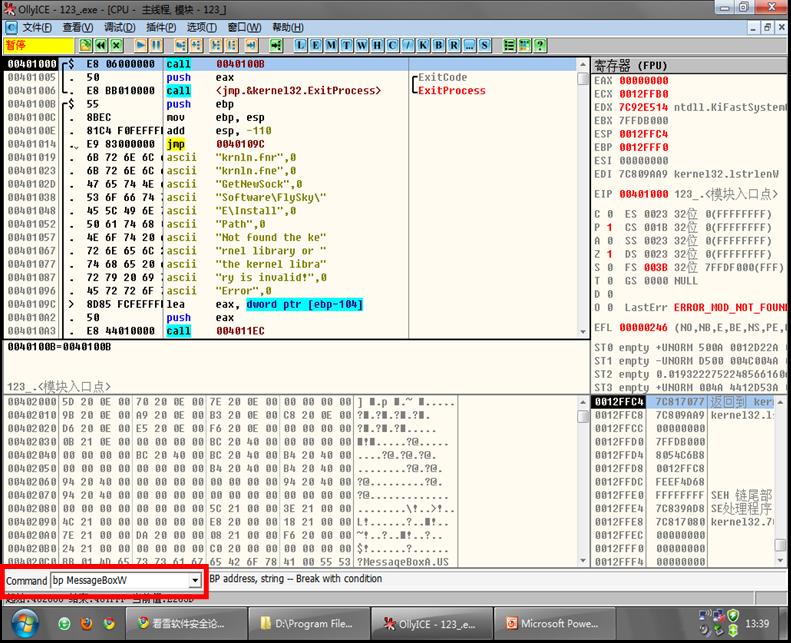The width and height of the screenshot is (791, 643).
Task: Select disassembly row at address 00401000
Action: pyautogui.click(x=290, y=64)
